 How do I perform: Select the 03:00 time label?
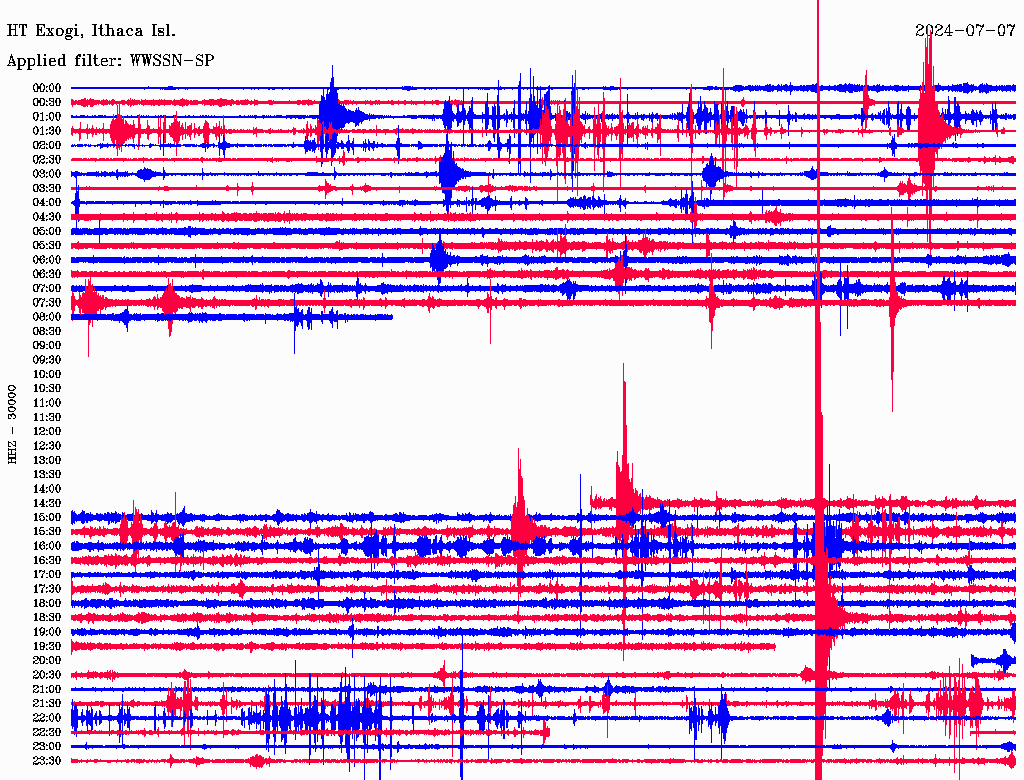(47, 174)
